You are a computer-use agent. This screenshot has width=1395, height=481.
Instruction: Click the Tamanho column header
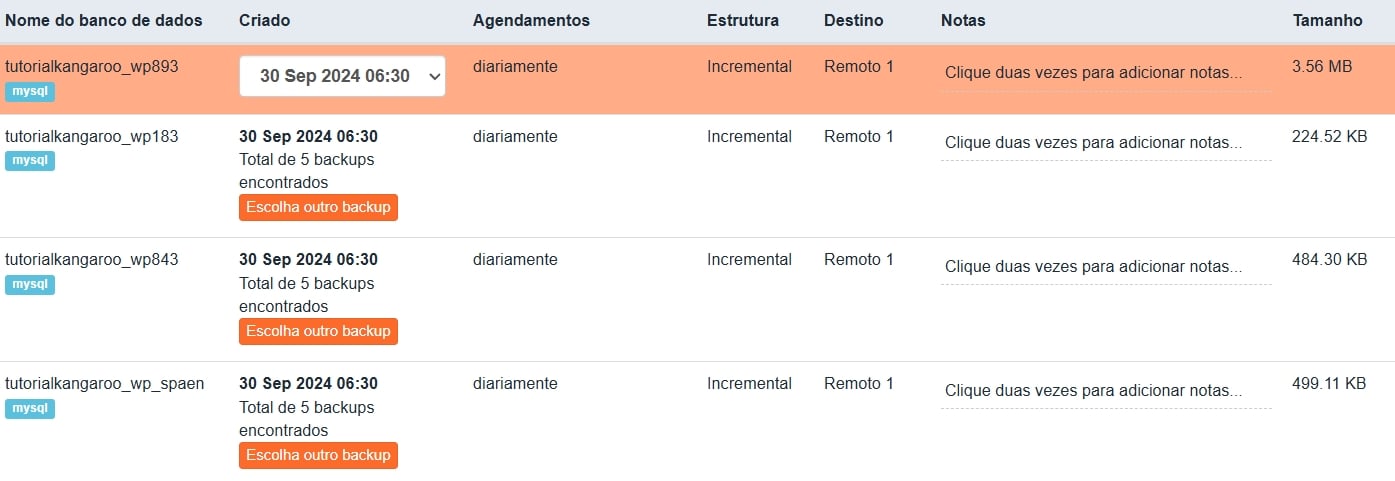(x=1327, y=21)
